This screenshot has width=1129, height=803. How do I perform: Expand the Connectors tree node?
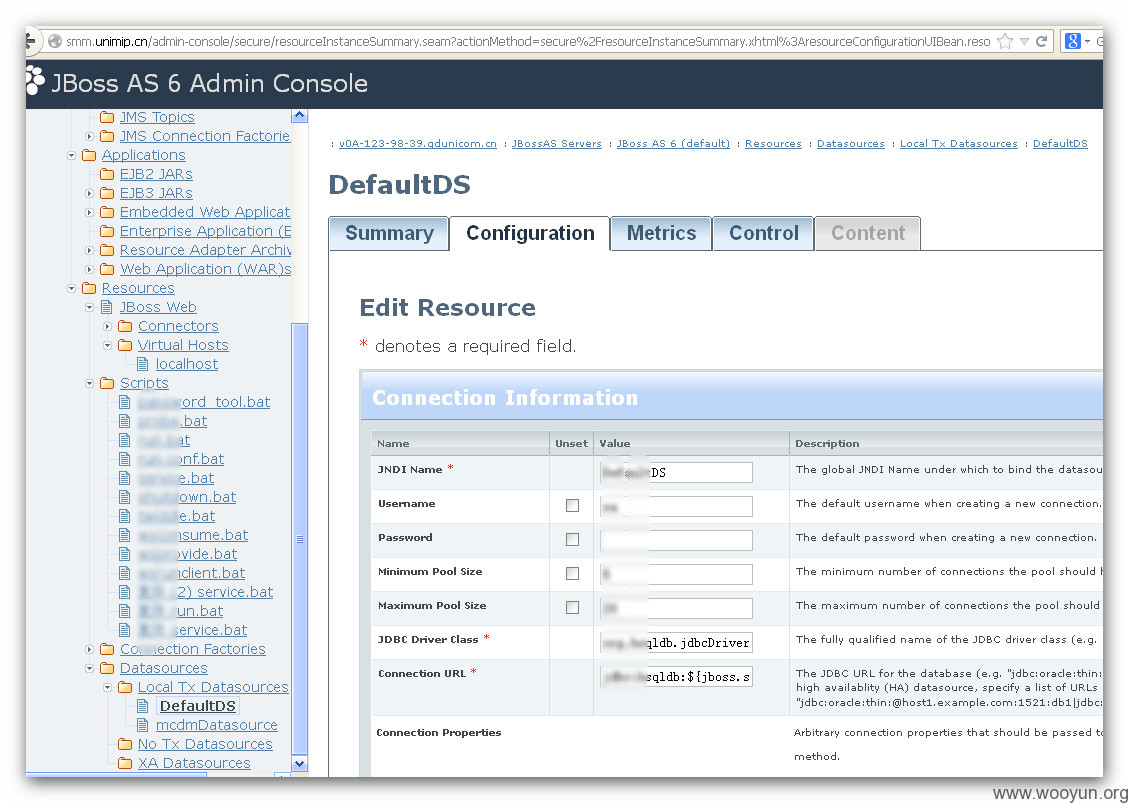coord(107,326)
